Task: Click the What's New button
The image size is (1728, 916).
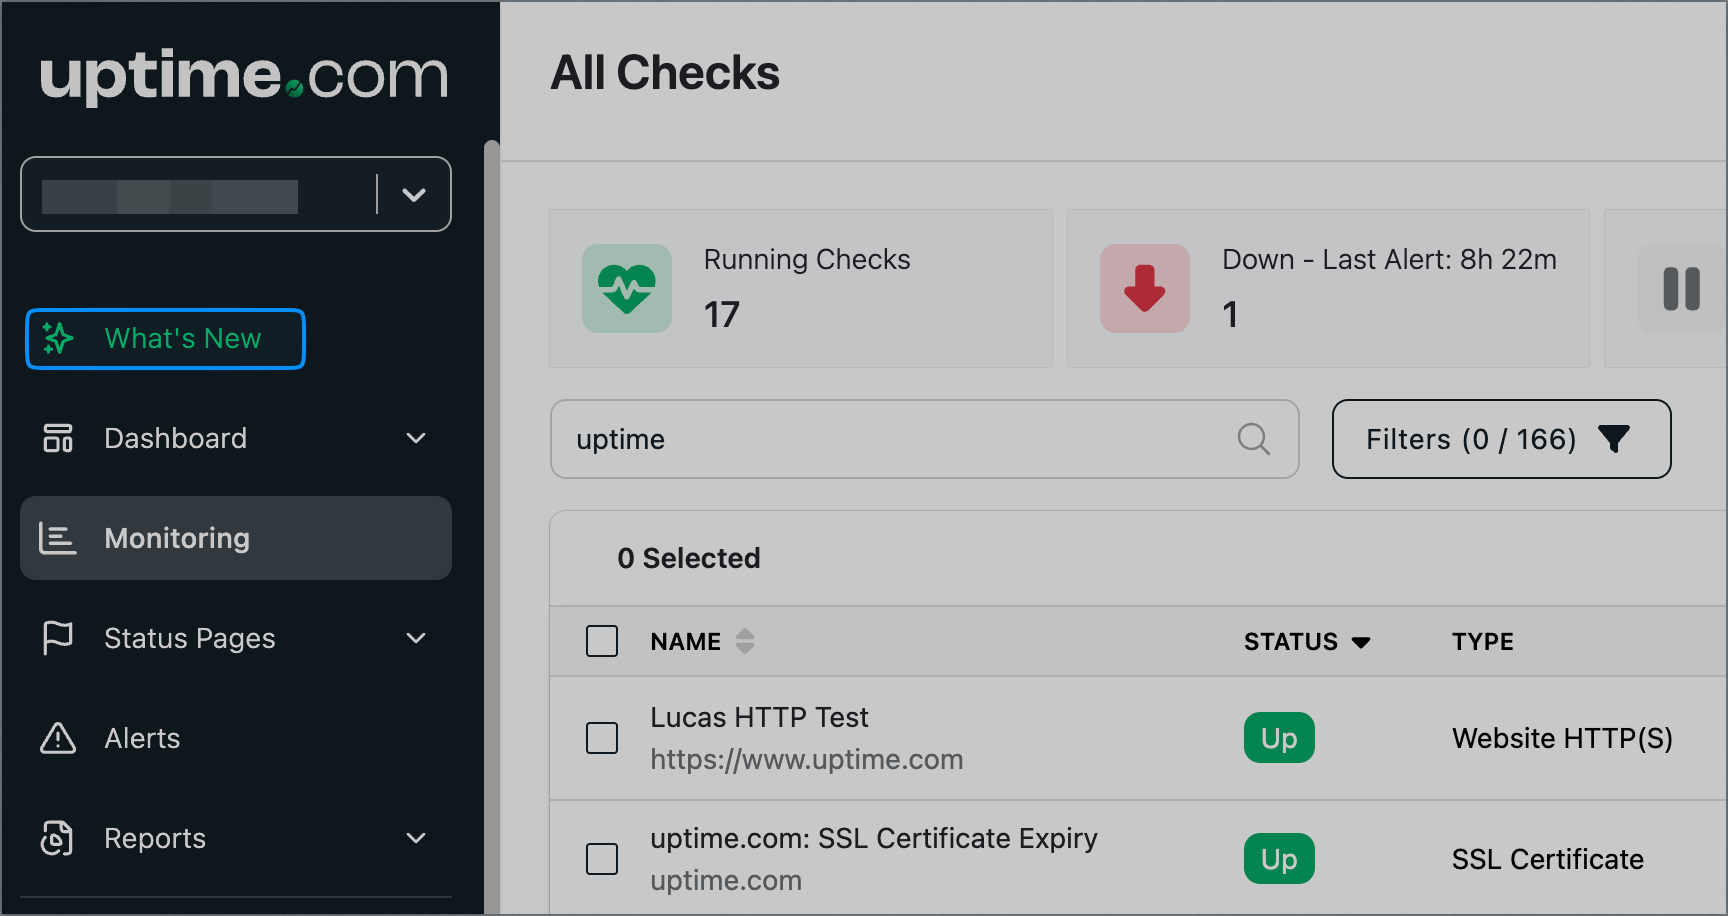Action: click(x=165, y=339)
